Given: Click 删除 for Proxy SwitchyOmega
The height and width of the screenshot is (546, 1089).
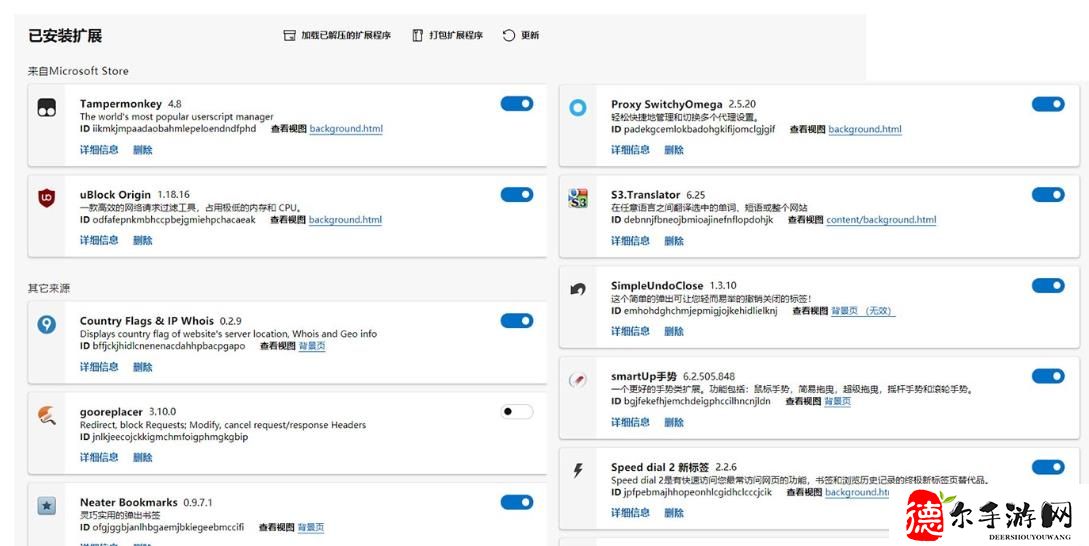Looking at the screenshot, I should coord(674,150).
